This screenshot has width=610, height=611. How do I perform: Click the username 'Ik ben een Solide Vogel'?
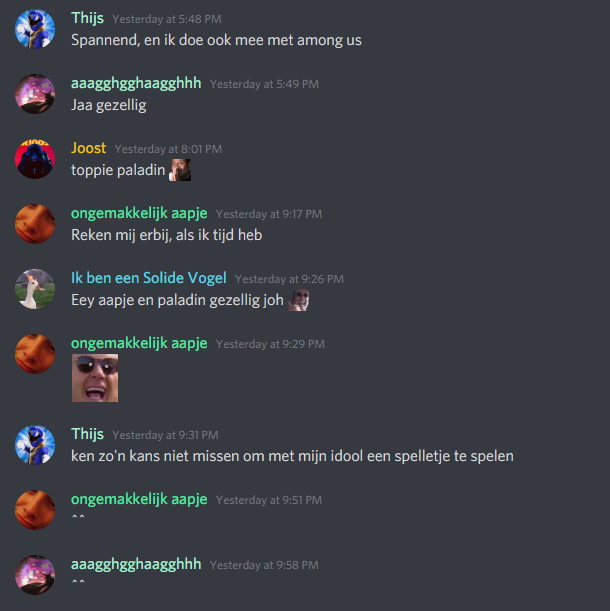149,278
